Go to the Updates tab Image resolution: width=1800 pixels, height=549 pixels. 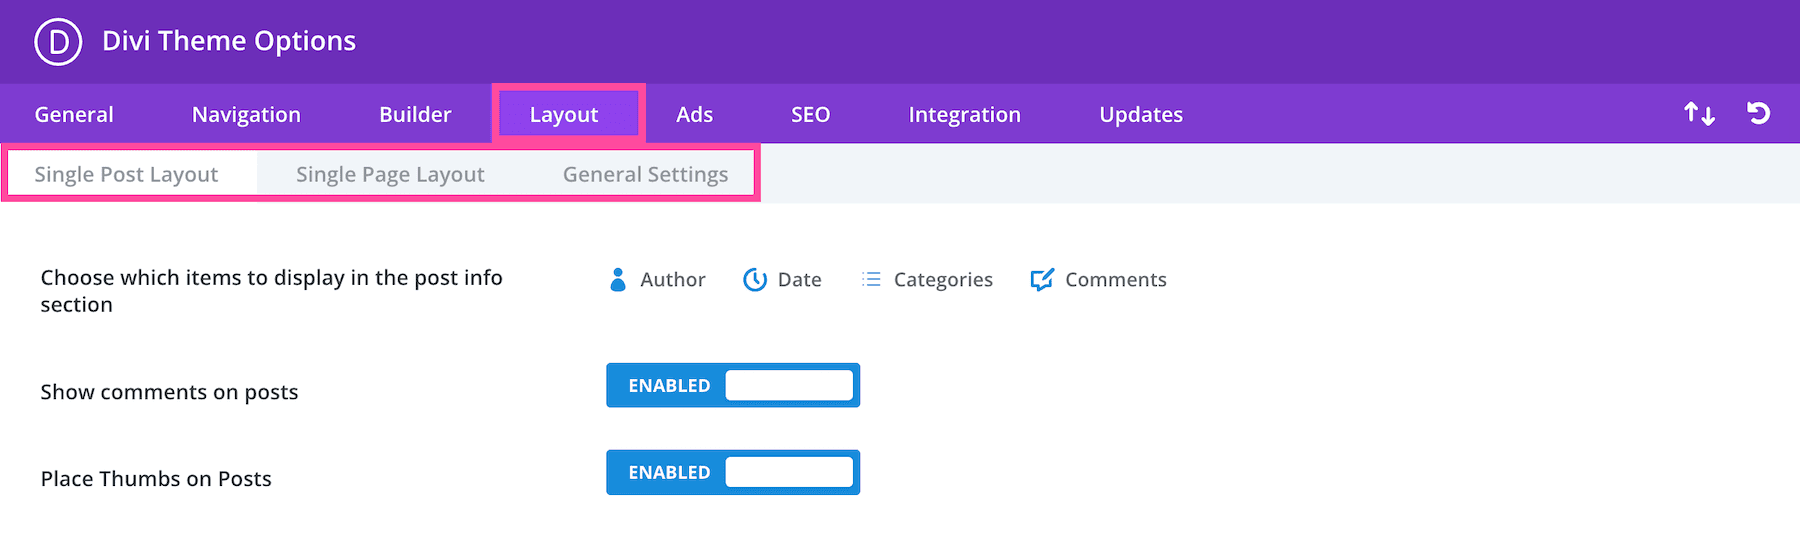(x=1141, y=115)
